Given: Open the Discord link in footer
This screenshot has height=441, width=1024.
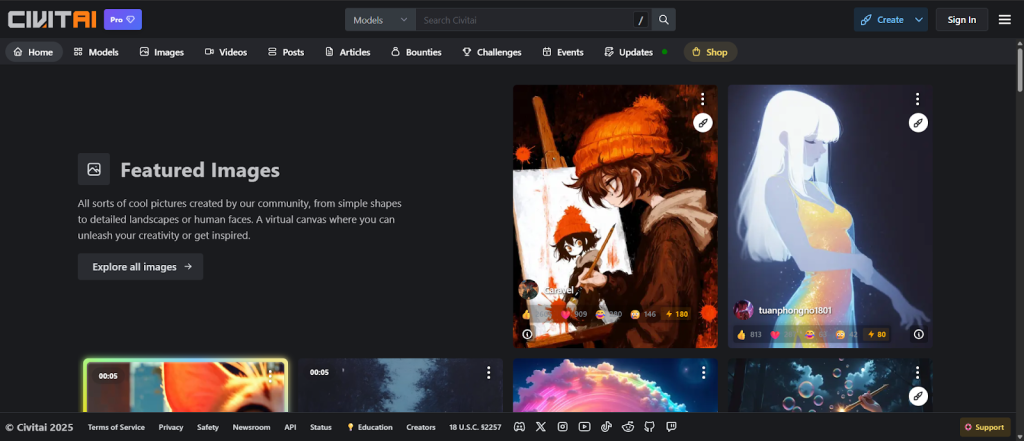Looking at the screenshot, I should pyautogui.click(x=519, y=427).
